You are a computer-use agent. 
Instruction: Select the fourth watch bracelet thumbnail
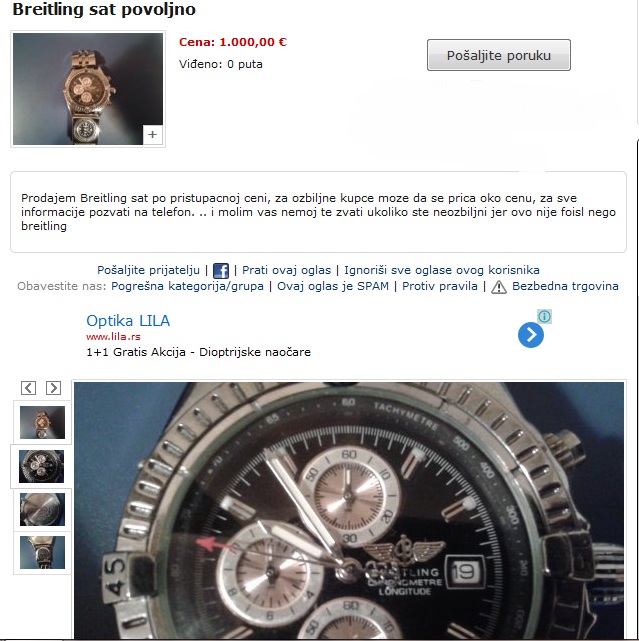[x=43, y=552]
